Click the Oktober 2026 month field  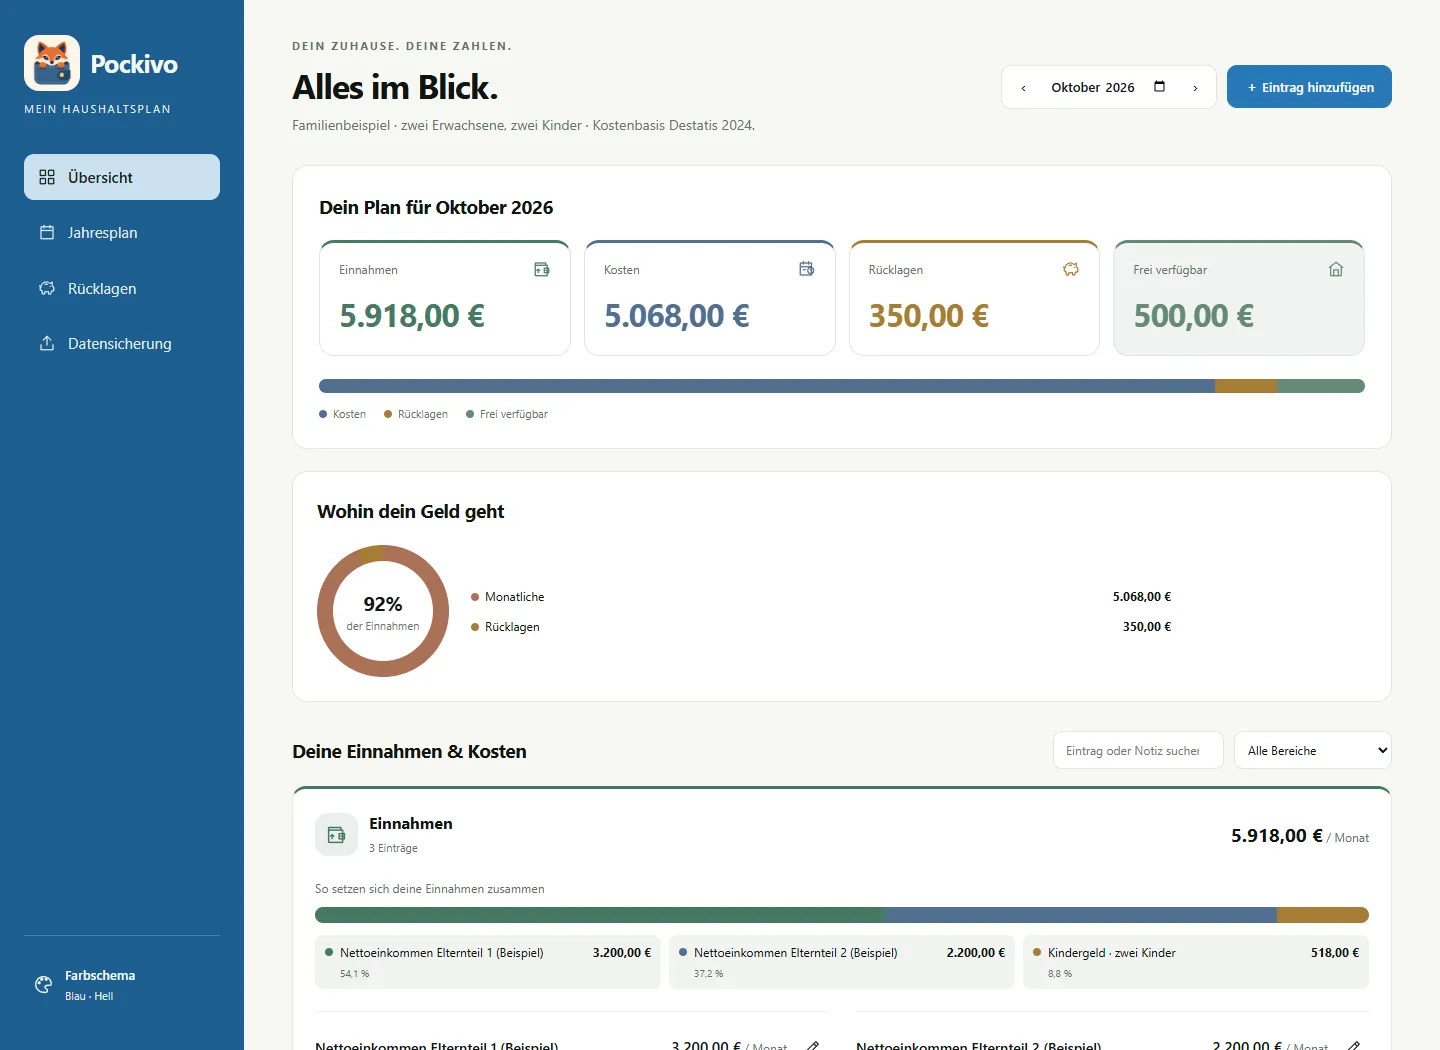pos(1109,87)
